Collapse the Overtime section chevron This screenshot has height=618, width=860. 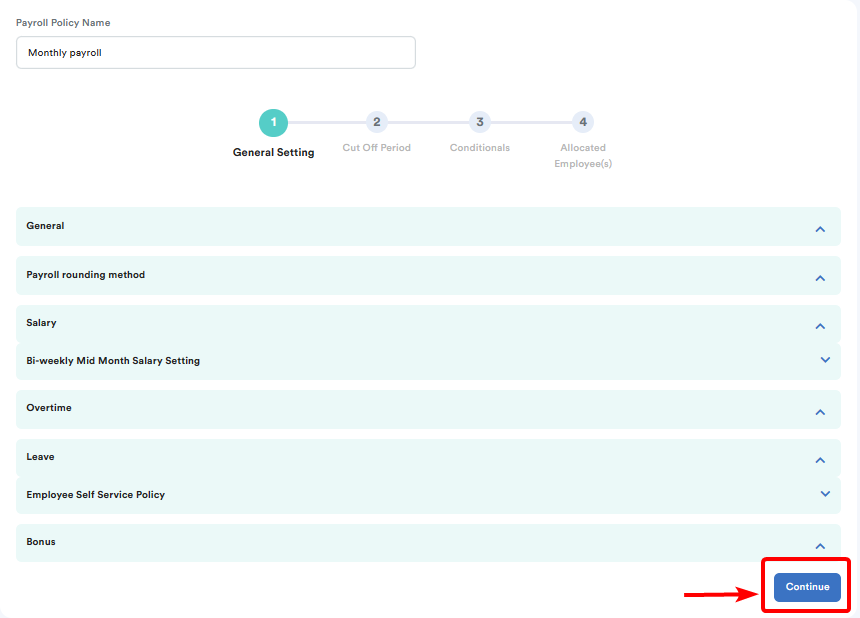820,412
